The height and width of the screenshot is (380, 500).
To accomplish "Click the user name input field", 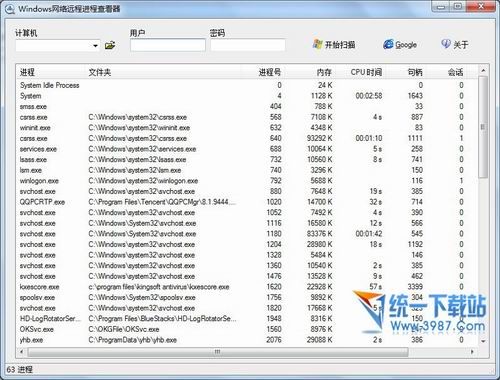I will click(168, 45).
